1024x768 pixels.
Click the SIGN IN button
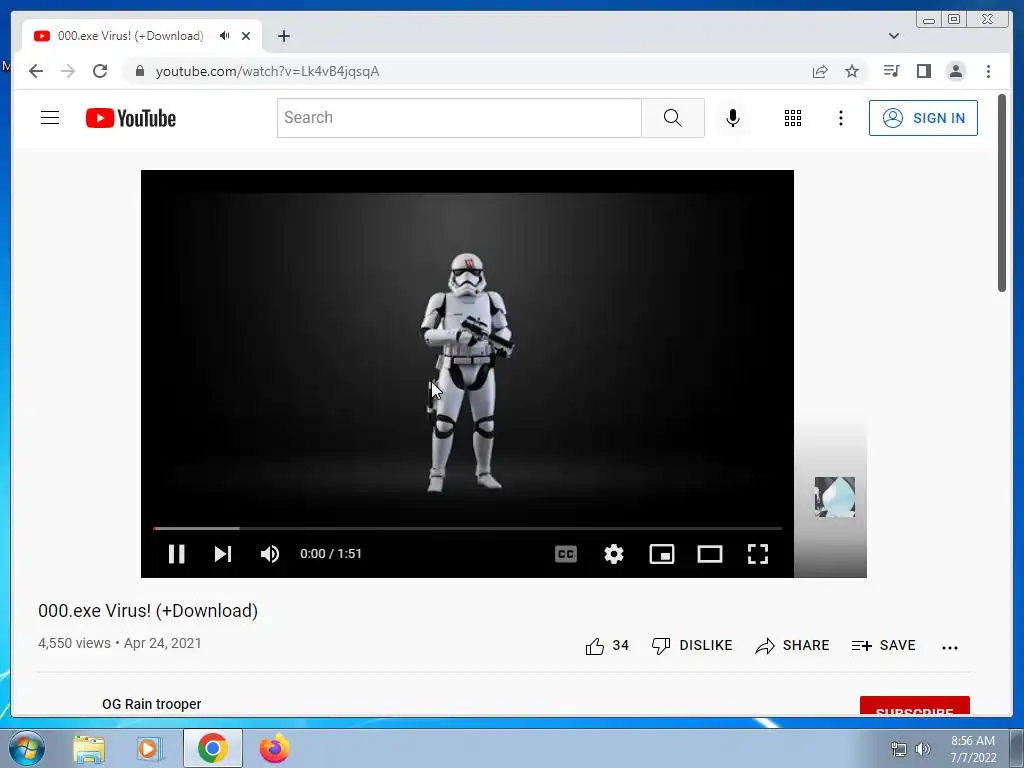pos(923,118)
